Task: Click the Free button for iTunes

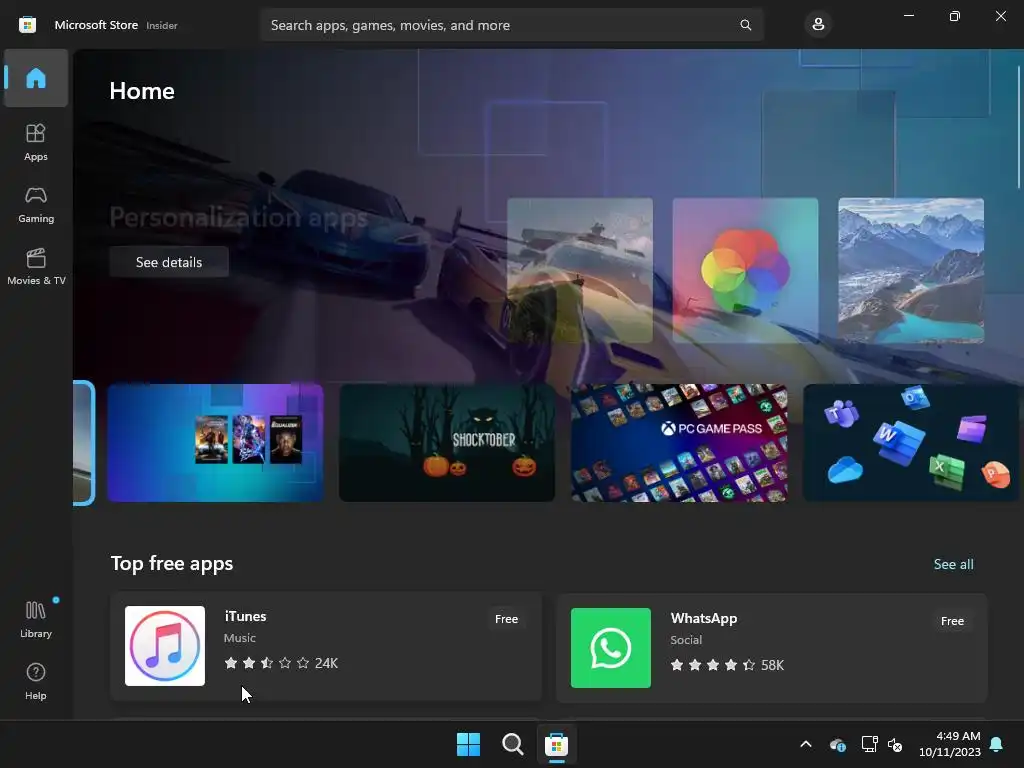Action: coord(506,619)
